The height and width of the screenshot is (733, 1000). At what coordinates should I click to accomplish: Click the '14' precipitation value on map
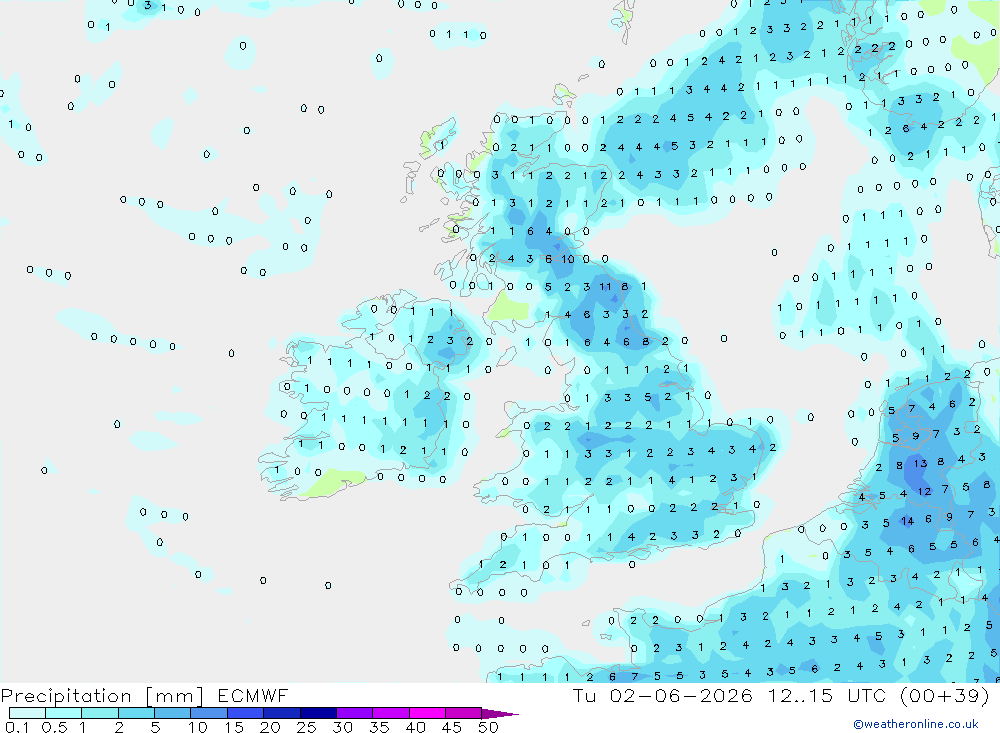click(x=907, y=521)
